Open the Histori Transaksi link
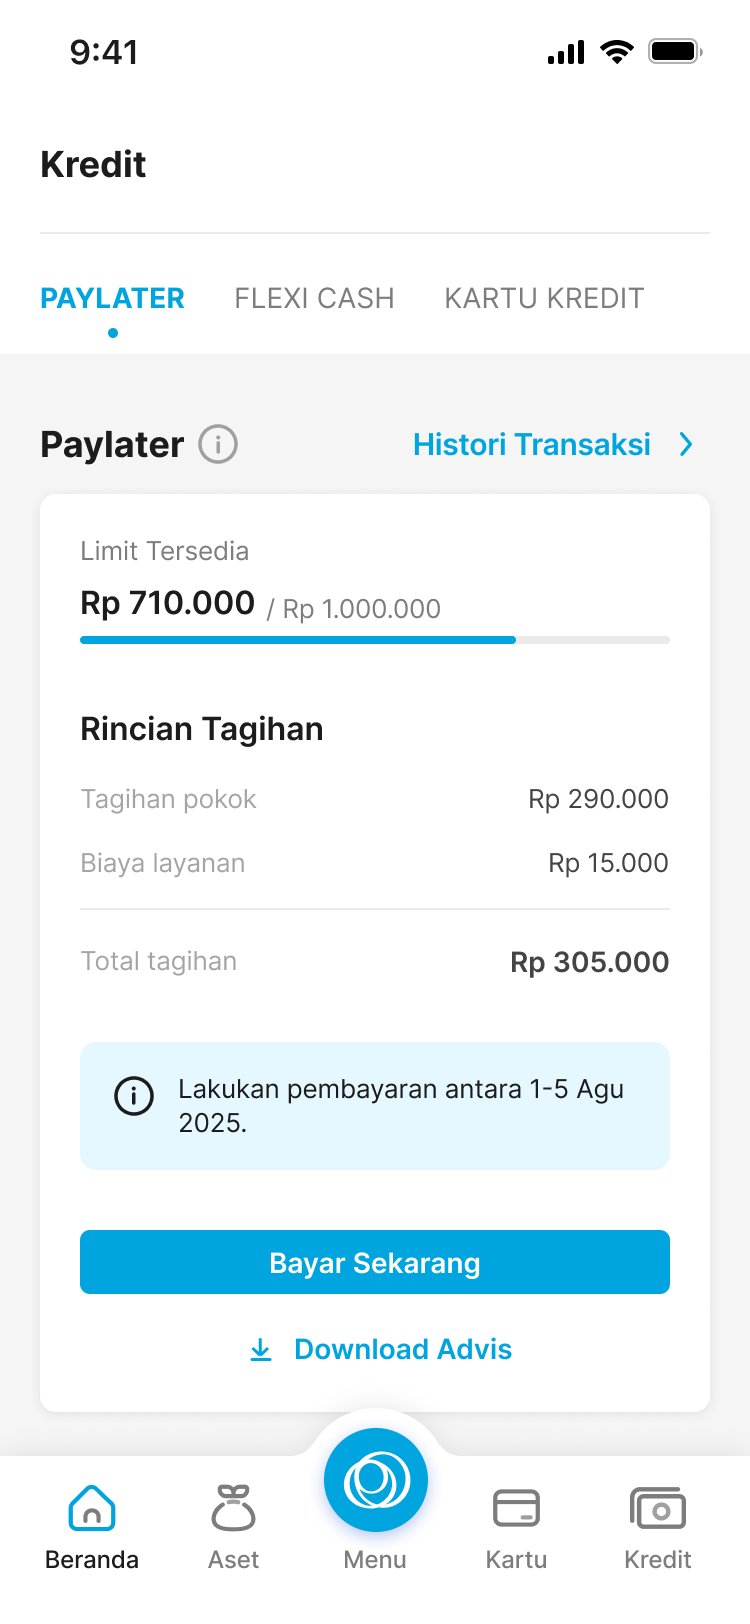The width and height of the screenshot is (750, 1624). 532,444
